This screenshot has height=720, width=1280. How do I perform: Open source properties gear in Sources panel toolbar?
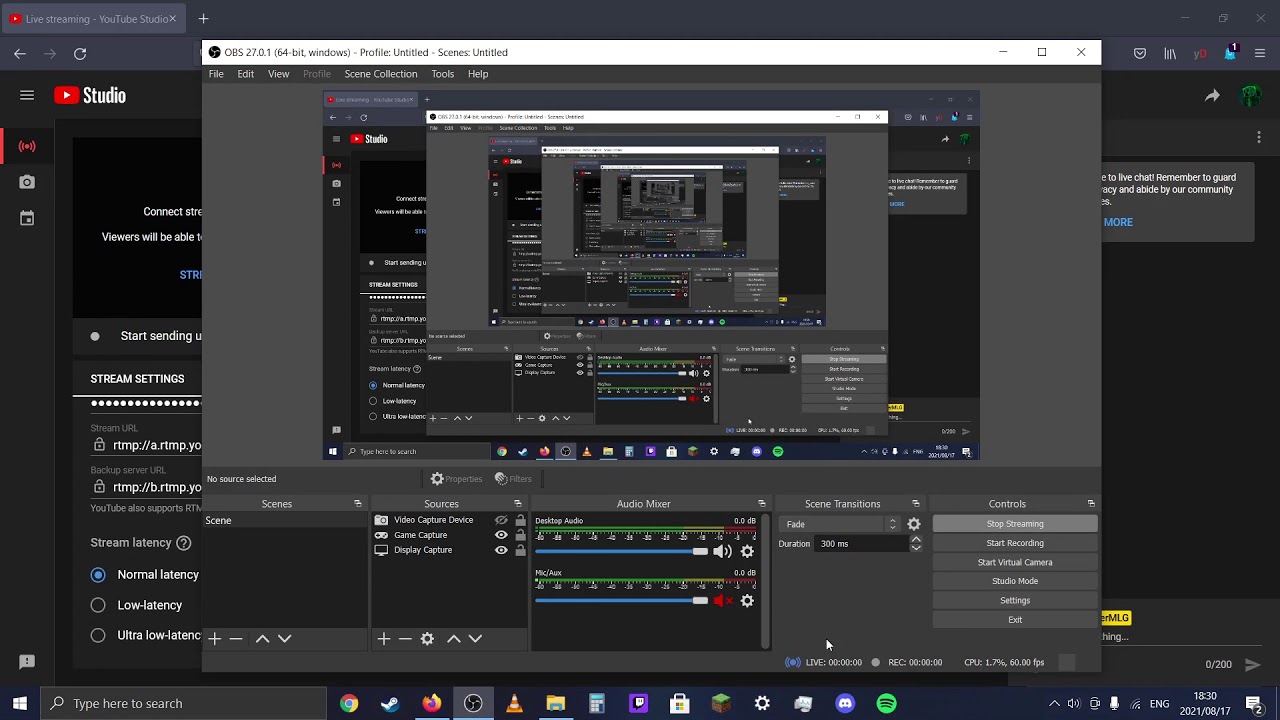tap(427, 638)
